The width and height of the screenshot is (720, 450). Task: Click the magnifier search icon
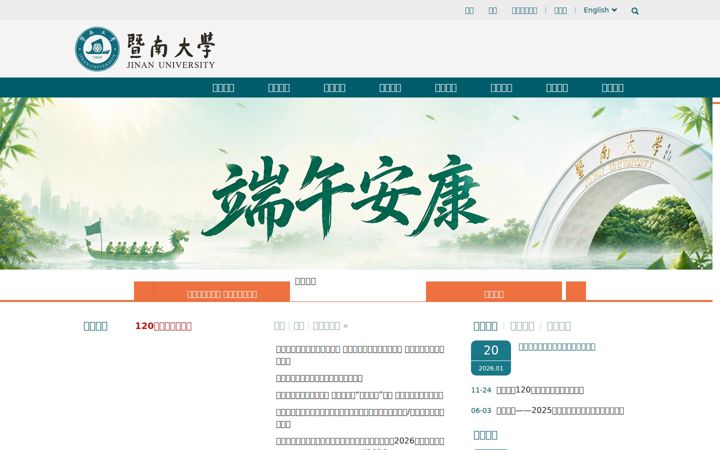(x=635, y=11)
